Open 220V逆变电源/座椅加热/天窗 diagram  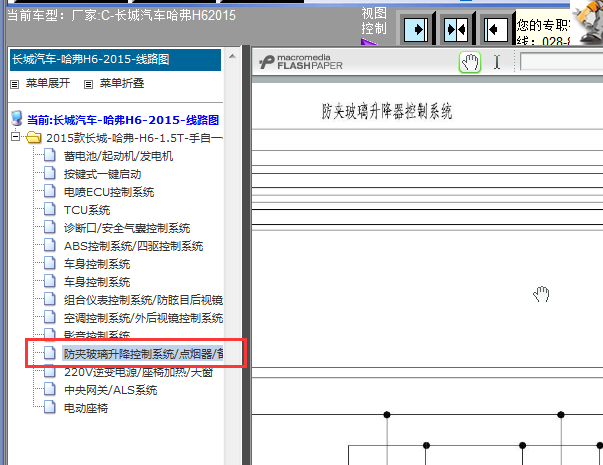138,372
